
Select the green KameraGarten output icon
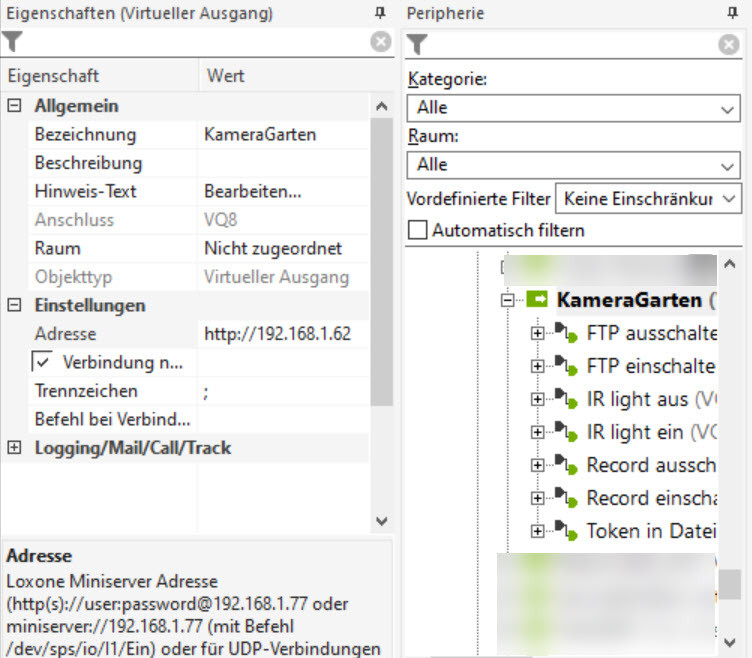537,300
